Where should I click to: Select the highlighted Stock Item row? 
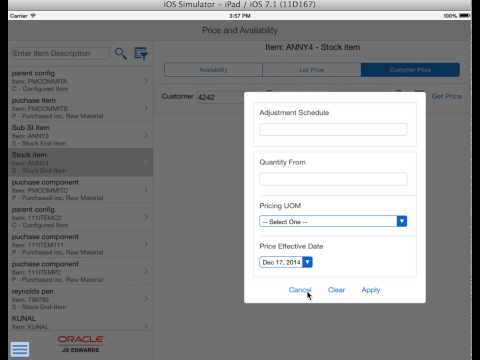(x=80, y=162)
